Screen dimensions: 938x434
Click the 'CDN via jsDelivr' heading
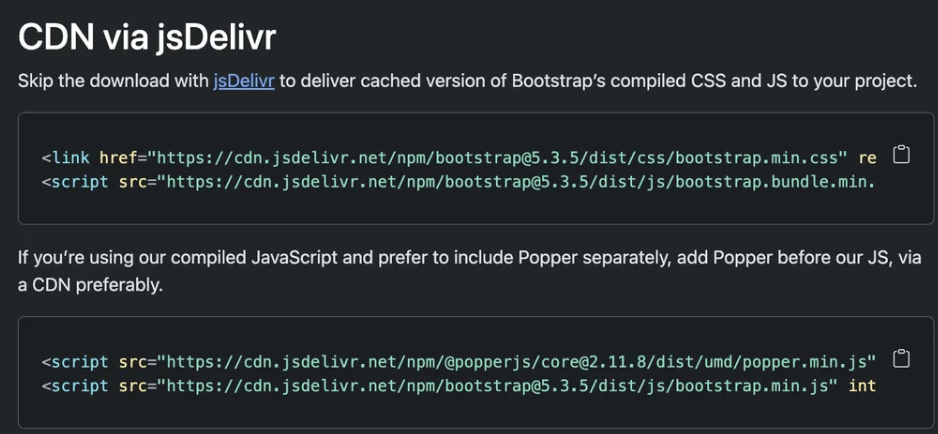point(147,37)
